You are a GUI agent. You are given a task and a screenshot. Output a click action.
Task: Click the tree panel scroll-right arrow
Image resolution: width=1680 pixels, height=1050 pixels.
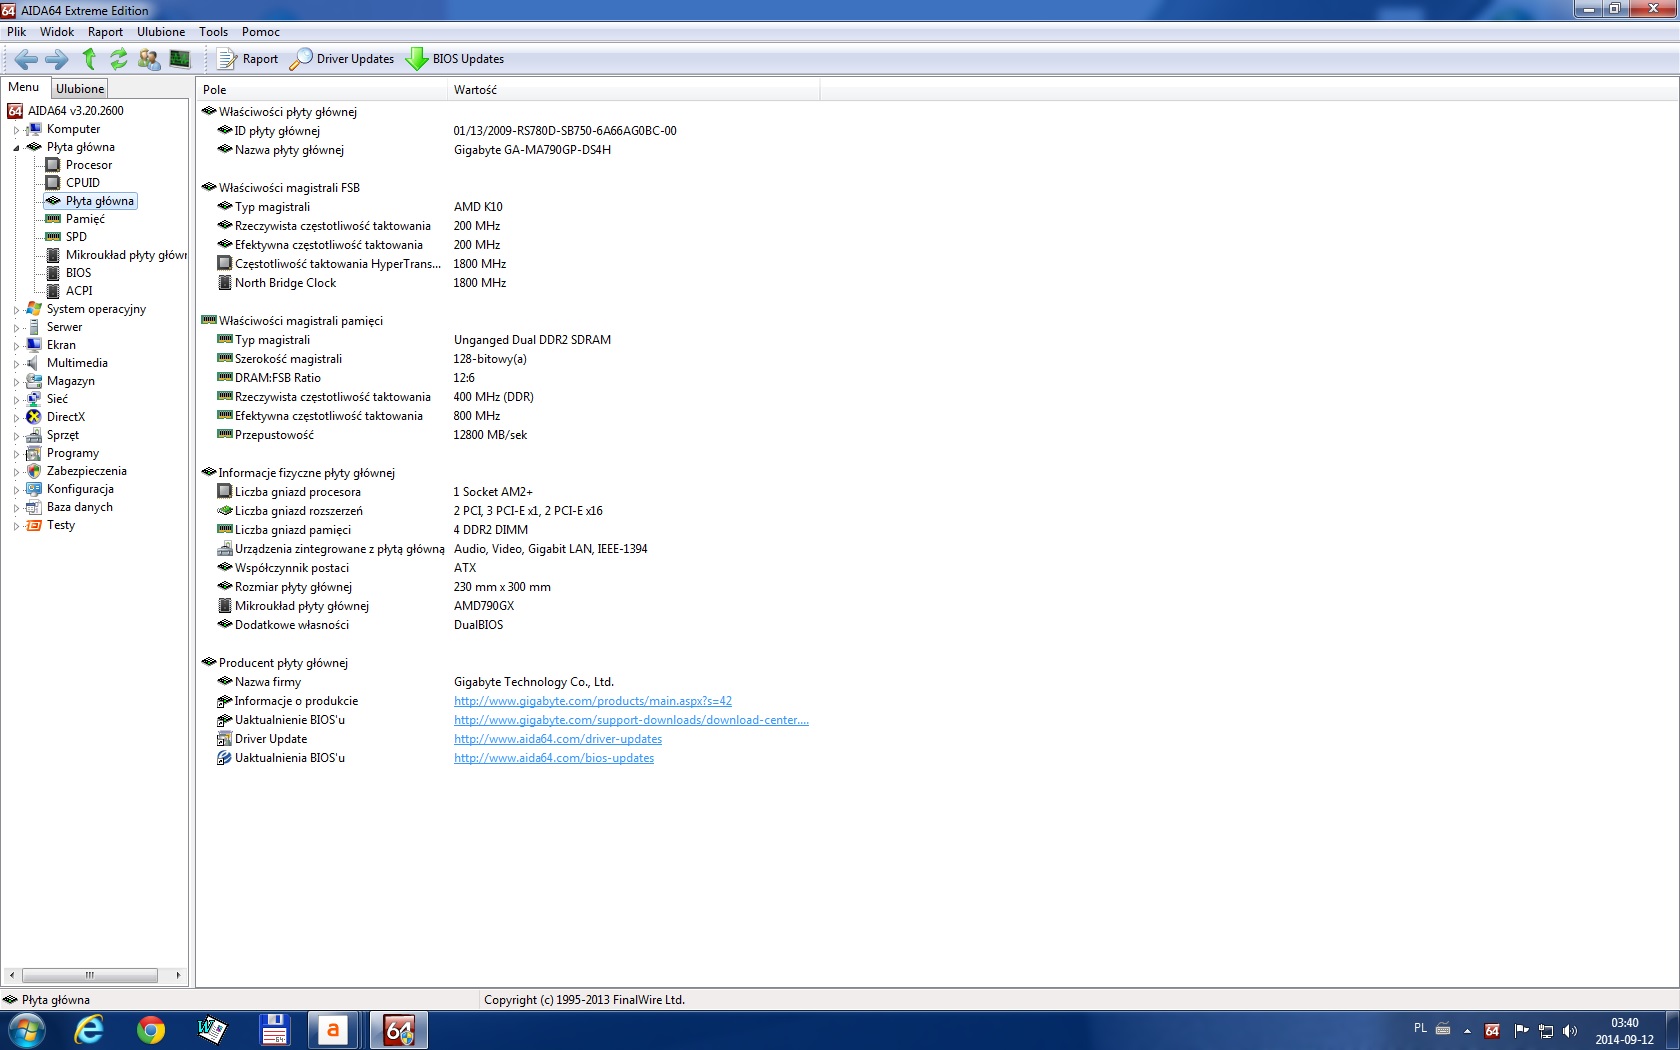tap(178, 975)
